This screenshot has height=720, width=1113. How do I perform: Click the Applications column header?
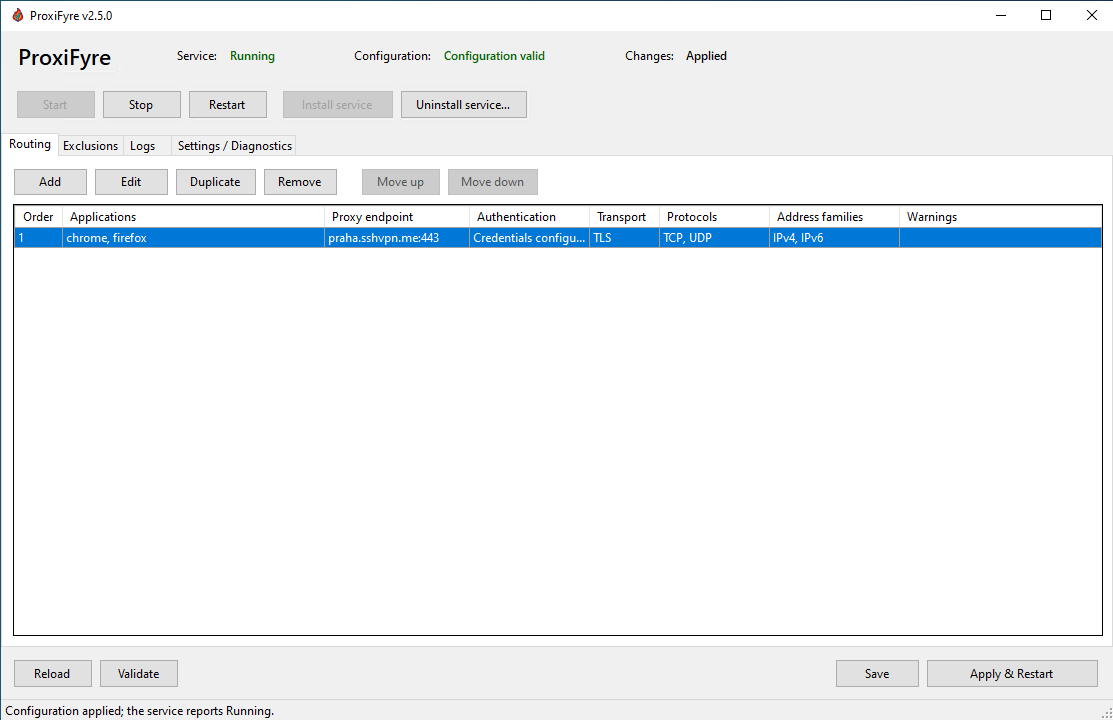[x=193, y=217]
